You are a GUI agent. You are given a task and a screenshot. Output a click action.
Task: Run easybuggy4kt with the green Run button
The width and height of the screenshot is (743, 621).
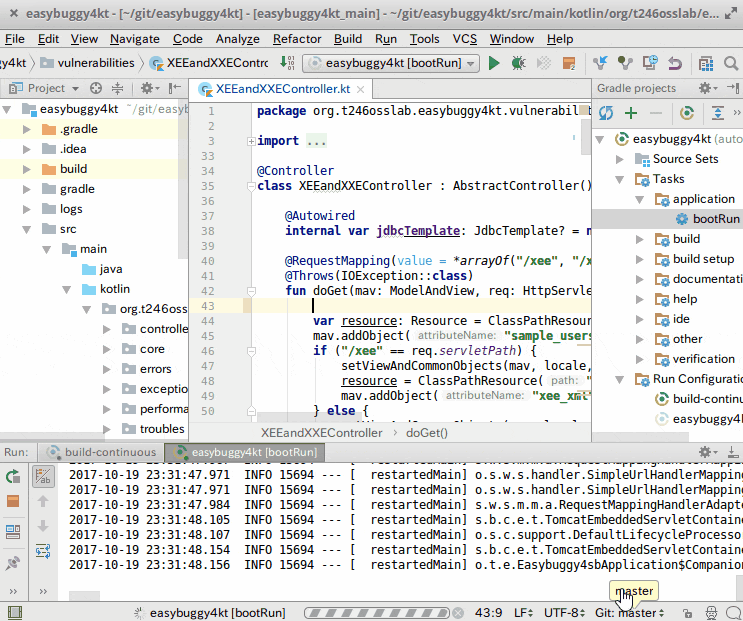click(494, 63)
